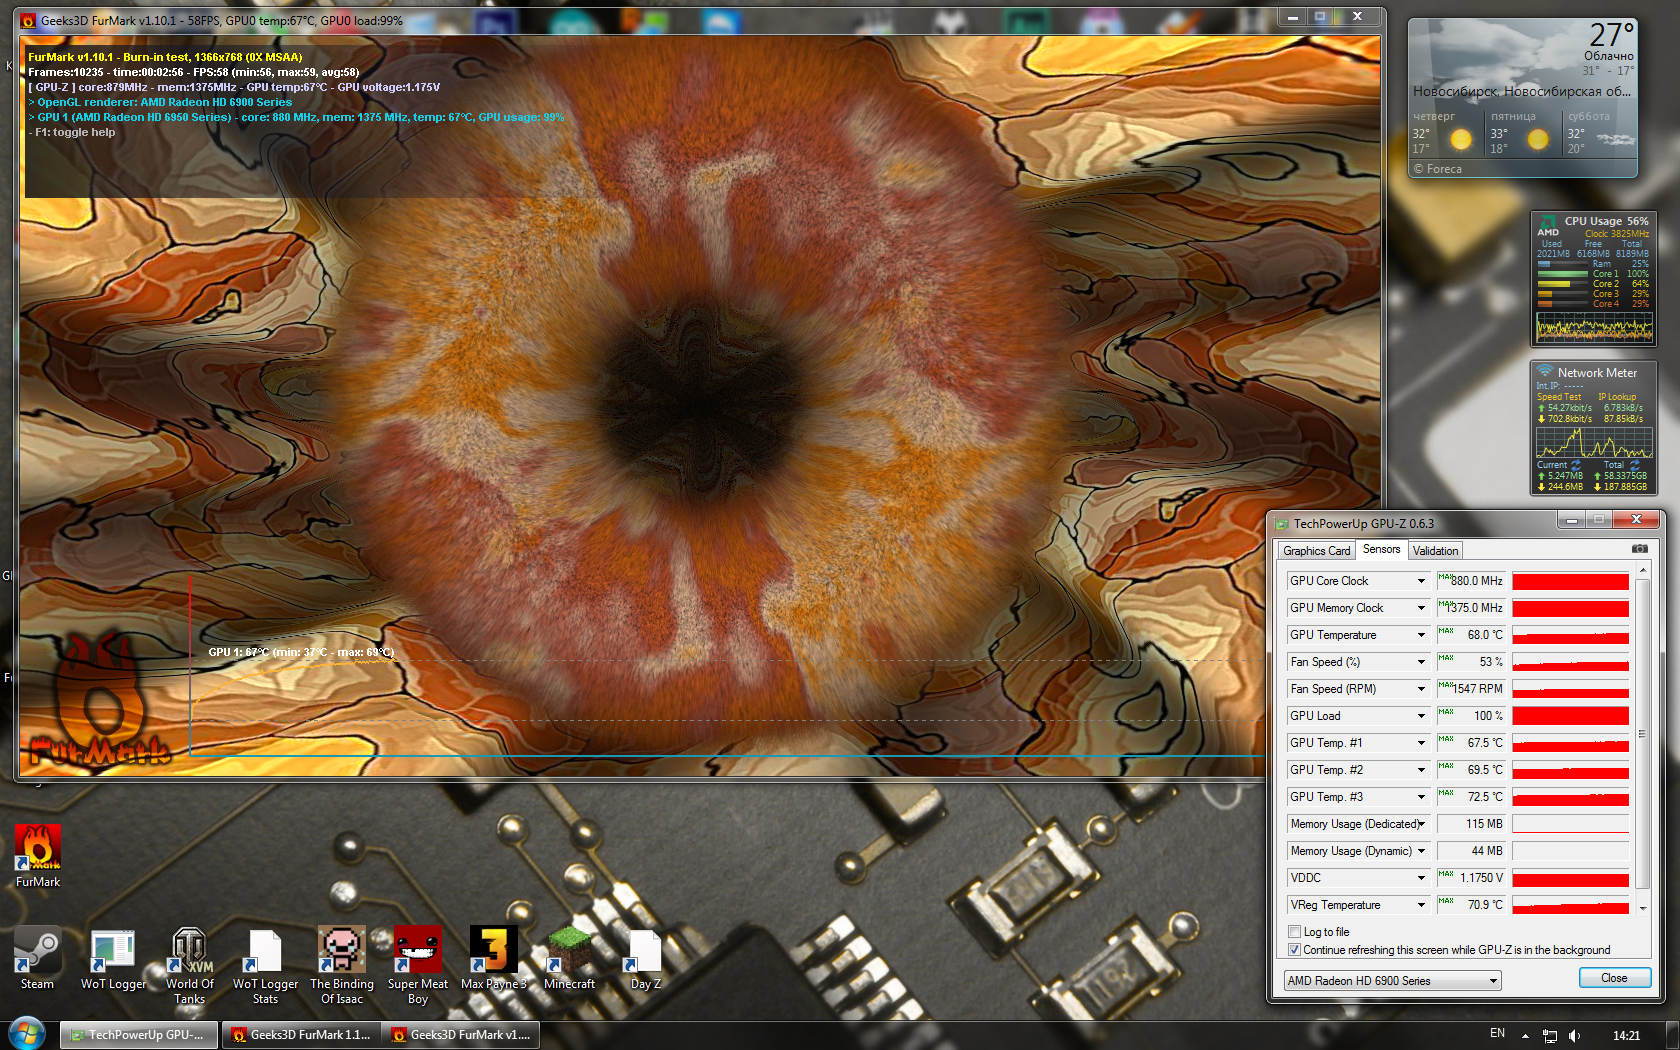Open the taskbar clock showing 14:21

pyautogui.click(x=1626, y=1035)
